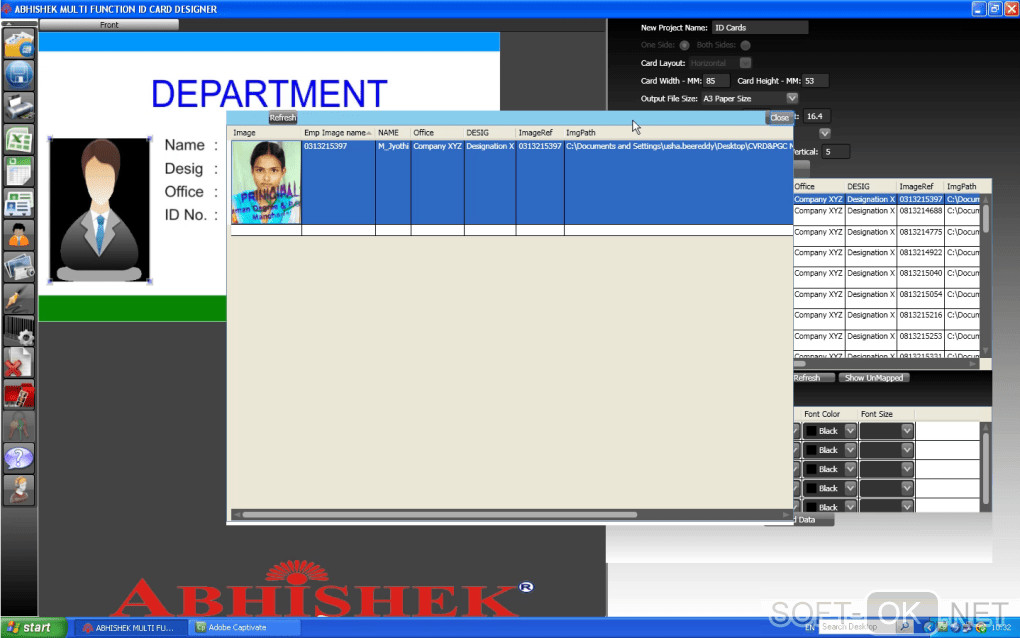Click the Card Width MM field
This screenshot has height=638, width=1020.
pyautogui.click(x=716, y=81)
